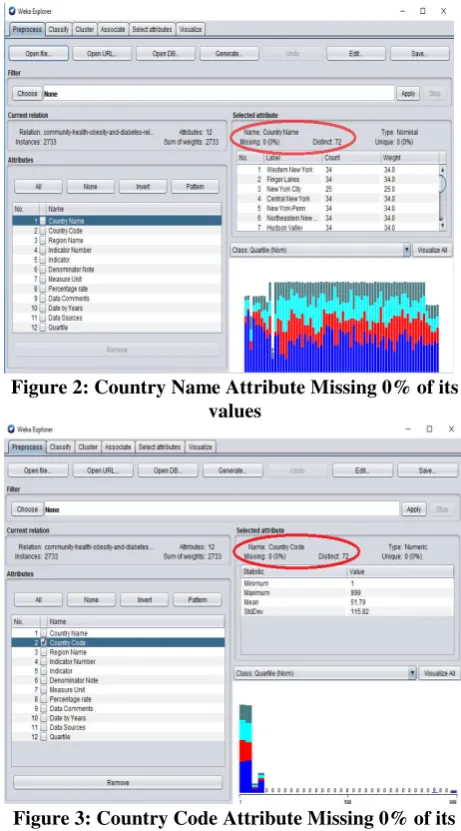Screen dimensions: 461x831
Task: Click Generate... in the Figure 3 window
Action: click(x=233, y=471)
